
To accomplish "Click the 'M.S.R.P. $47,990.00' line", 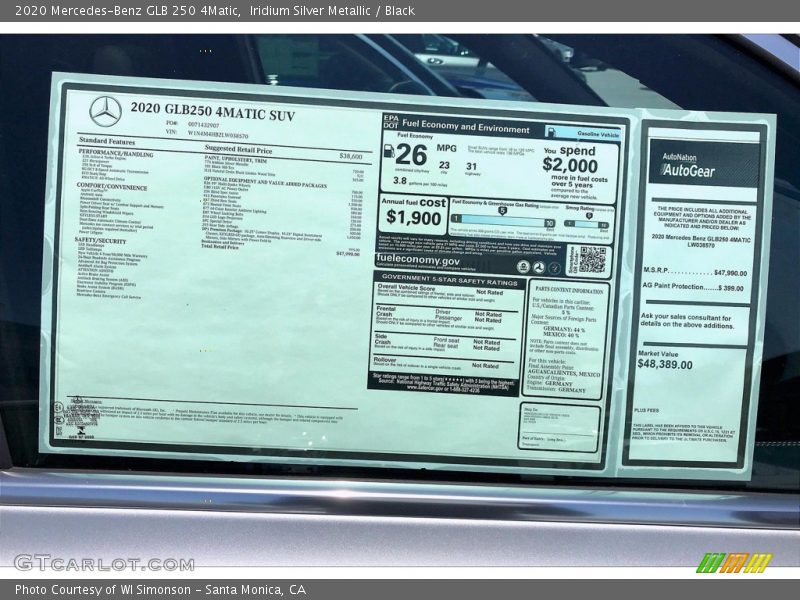I will click(695, 271).
